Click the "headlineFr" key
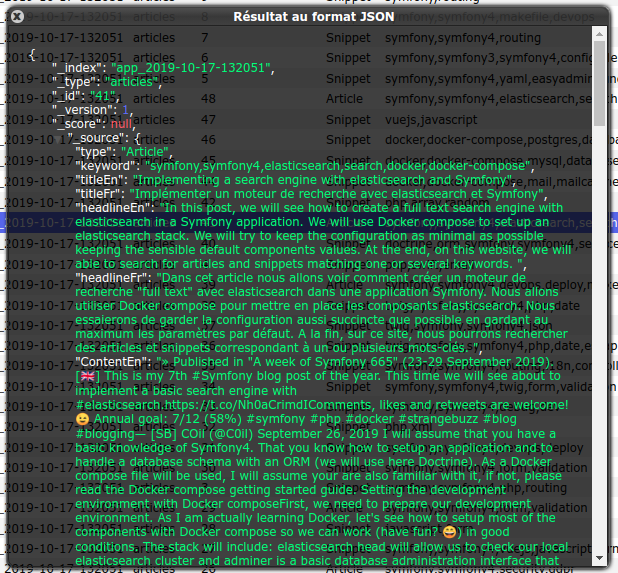The width and height of the screenshot is (618, 573). [114, 278]
